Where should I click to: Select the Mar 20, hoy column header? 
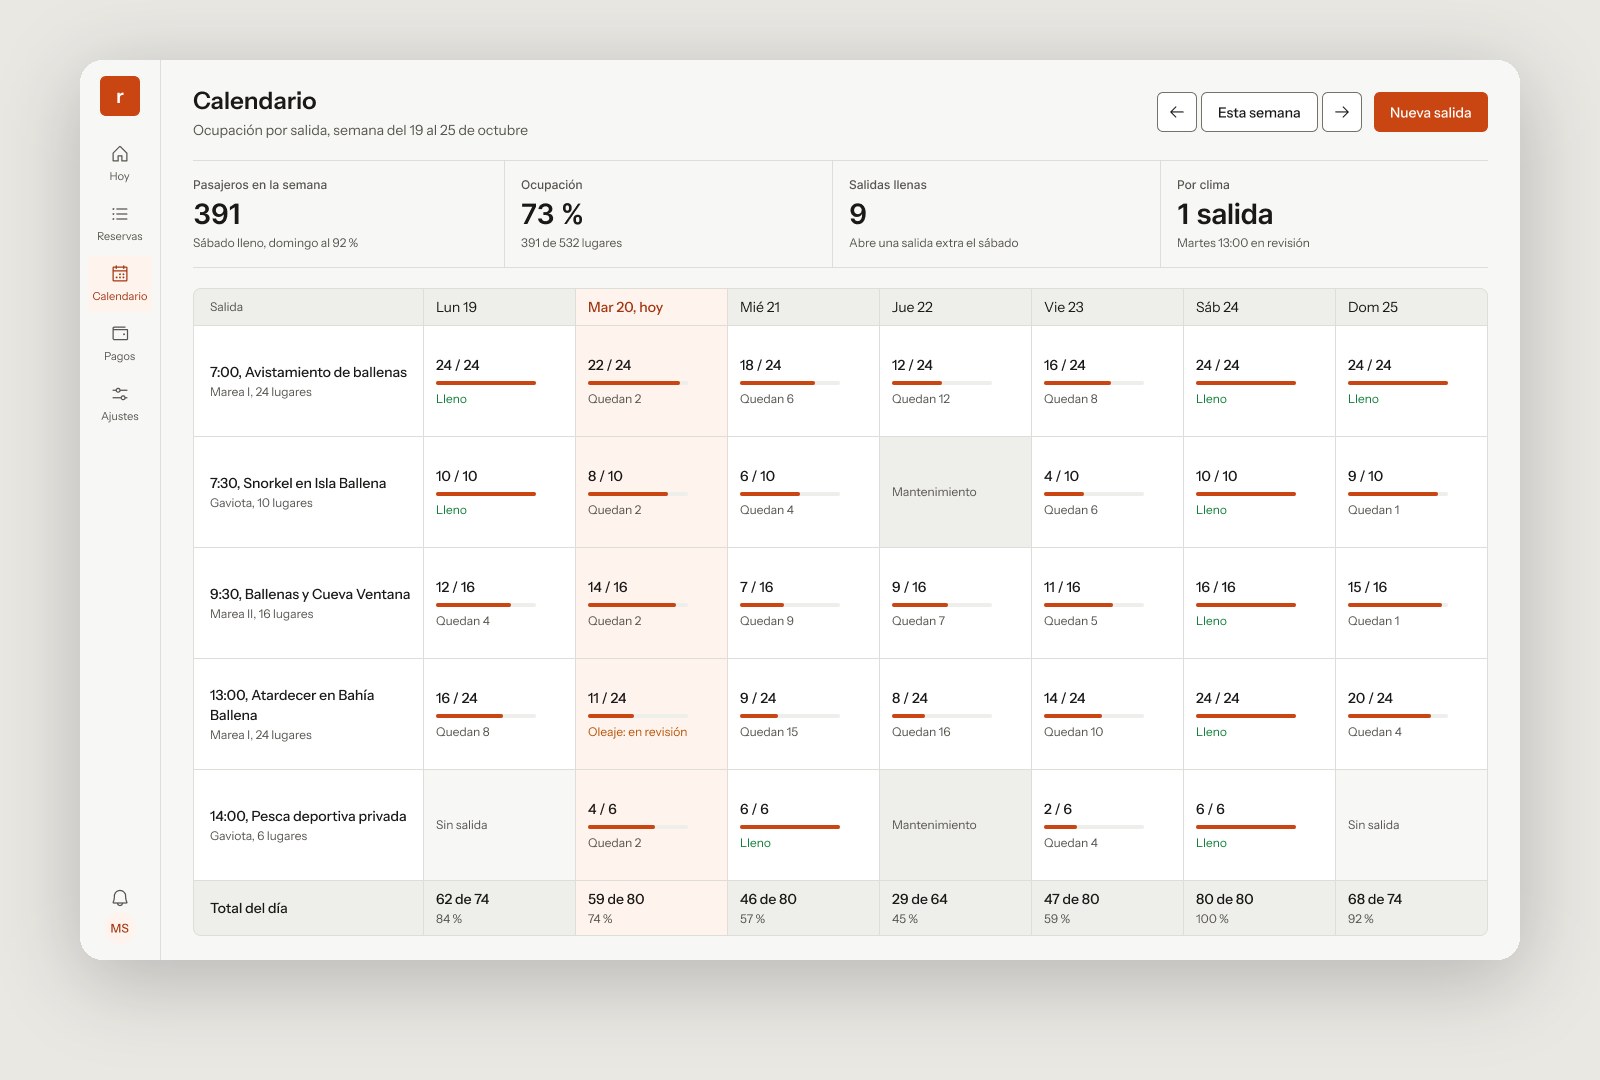point(651,307)
